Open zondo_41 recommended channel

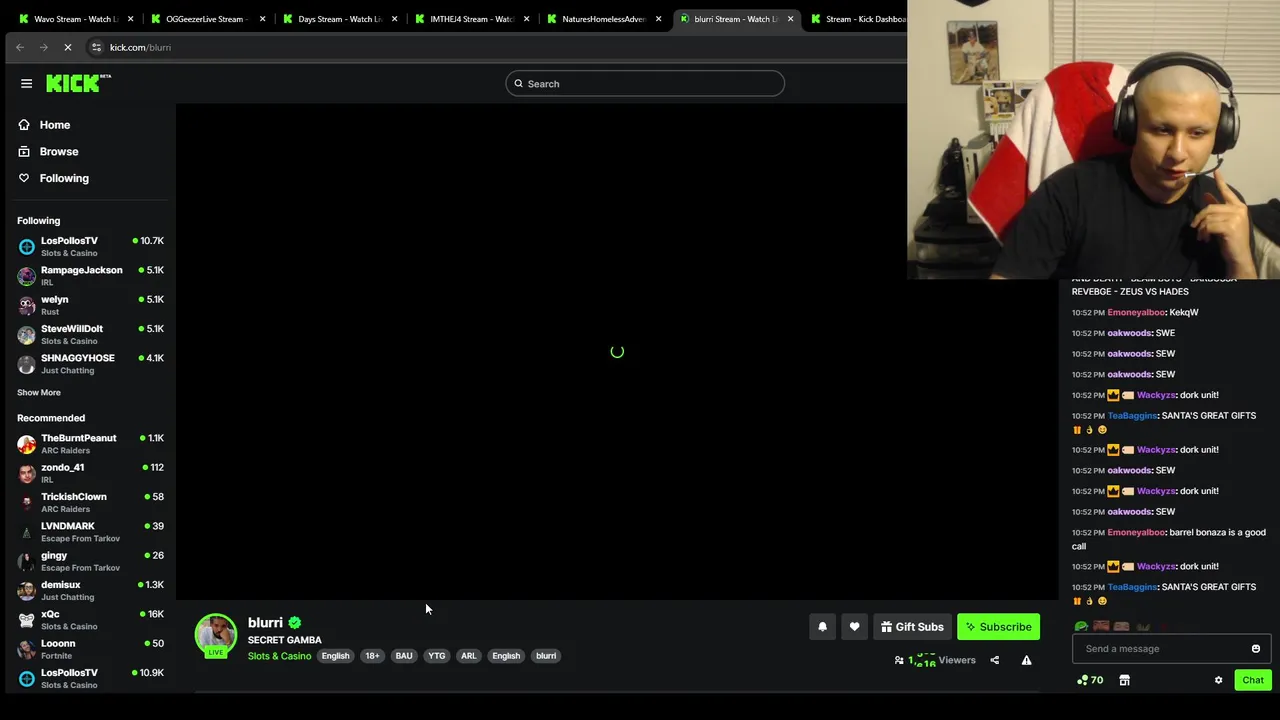point(90,473)
